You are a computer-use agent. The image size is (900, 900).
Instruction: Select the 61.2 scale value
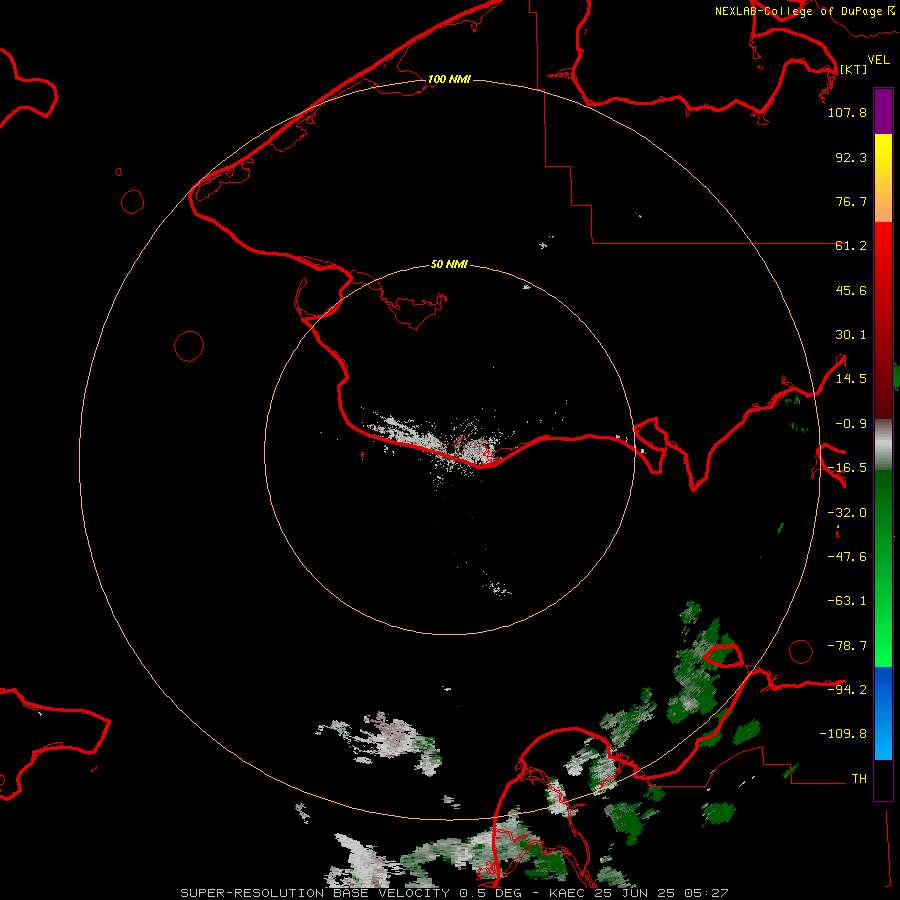click(851, 246)
